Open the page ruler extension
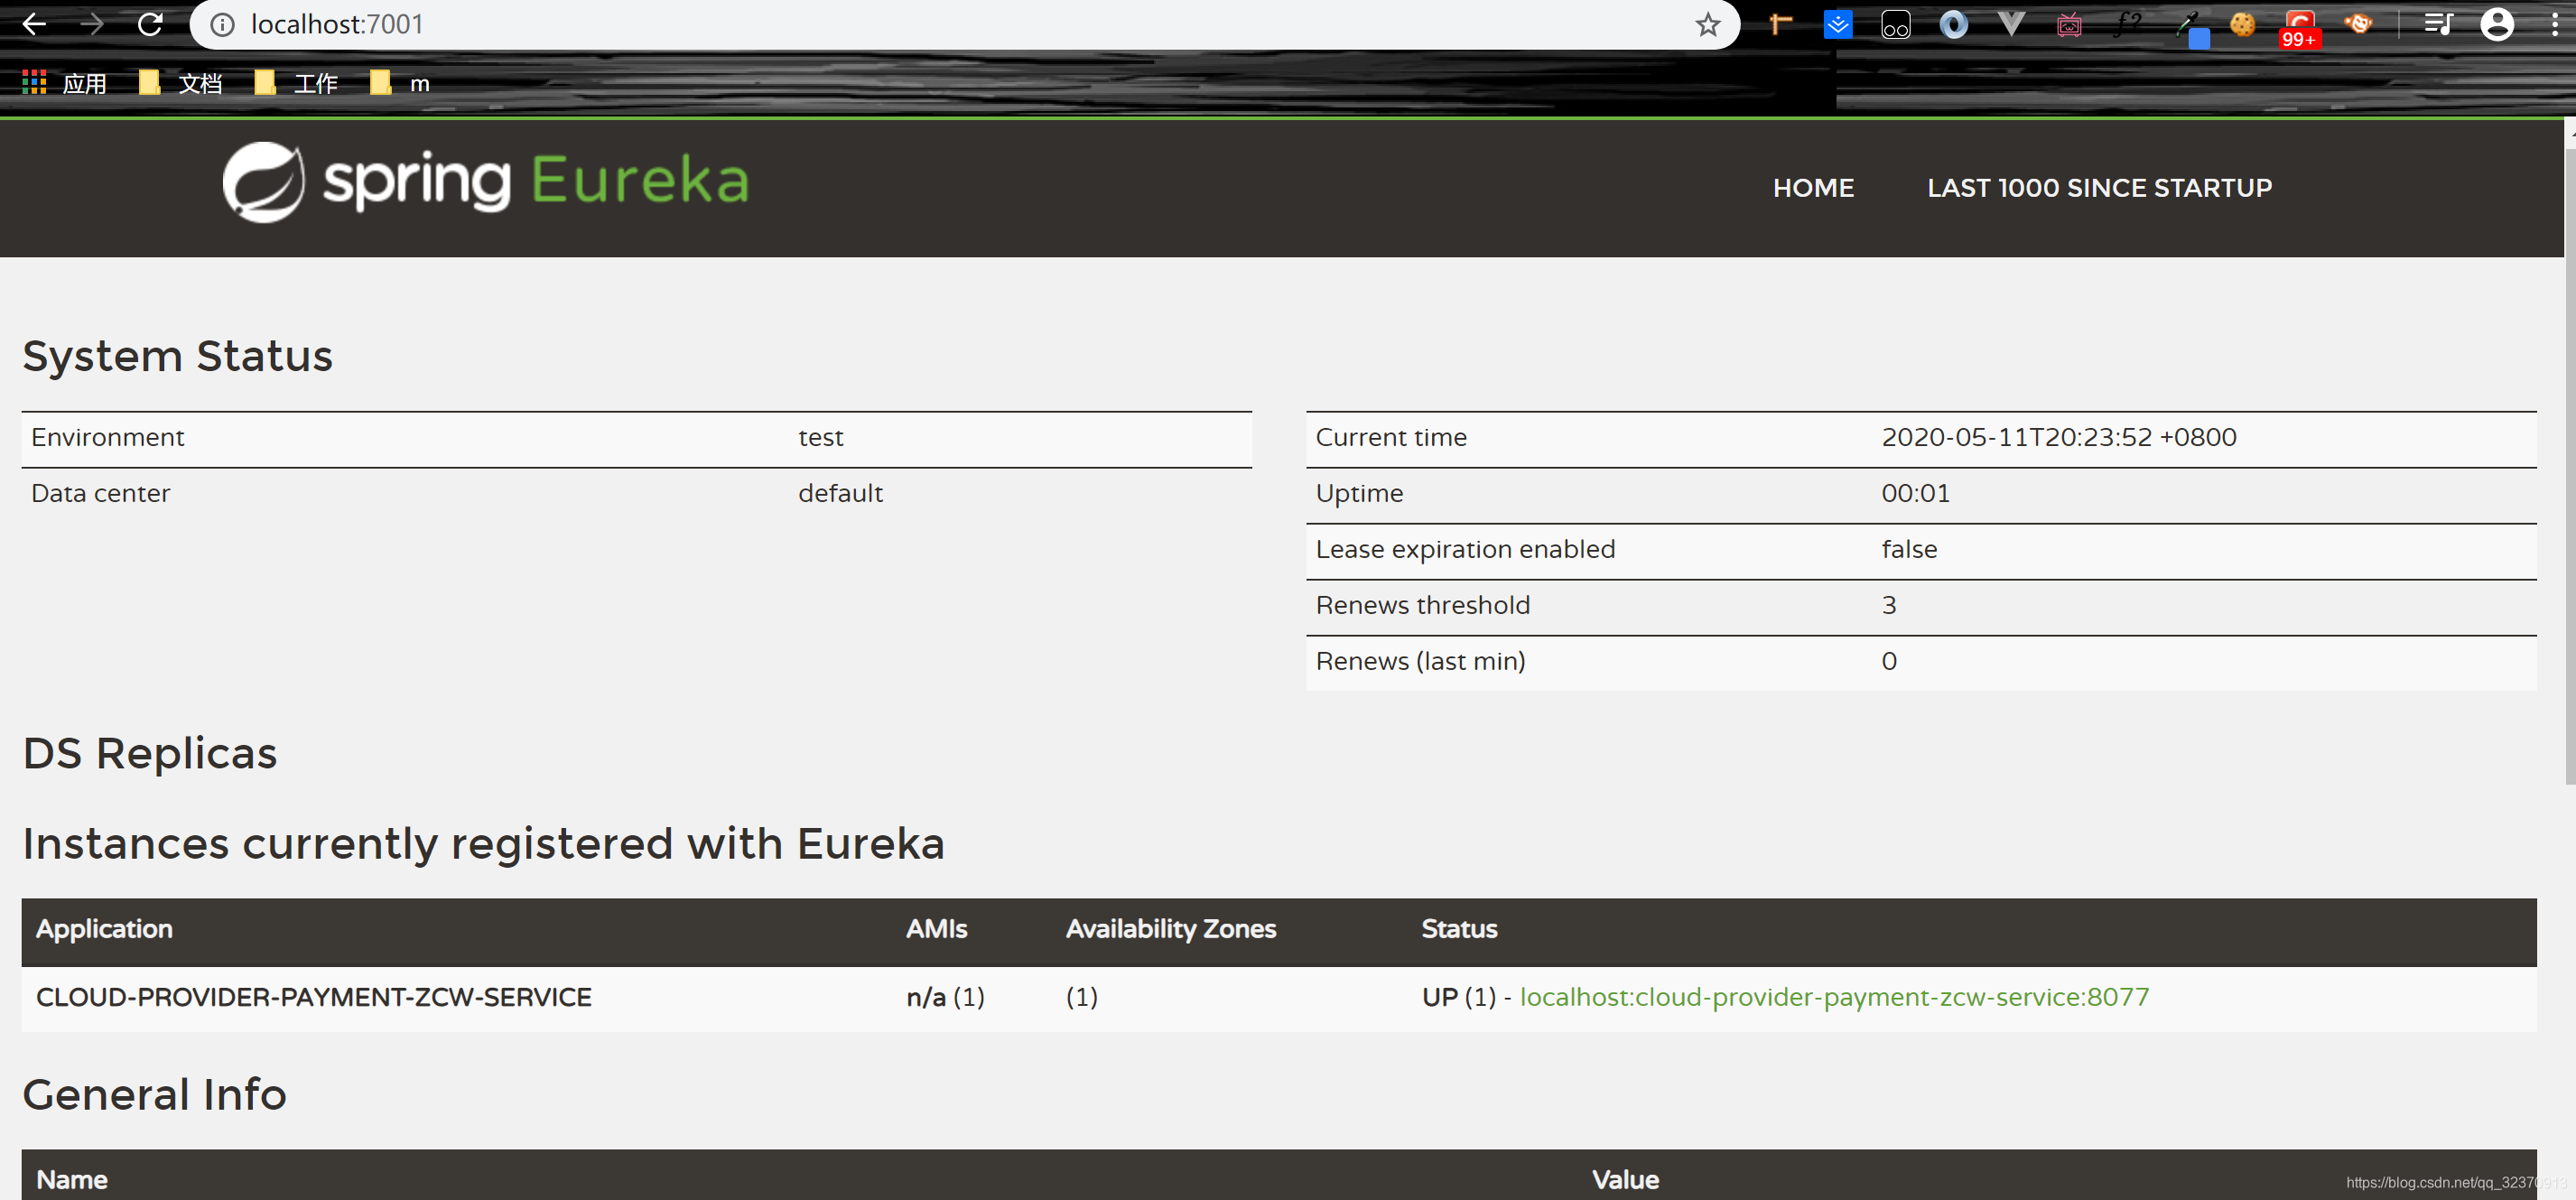 1780,24
